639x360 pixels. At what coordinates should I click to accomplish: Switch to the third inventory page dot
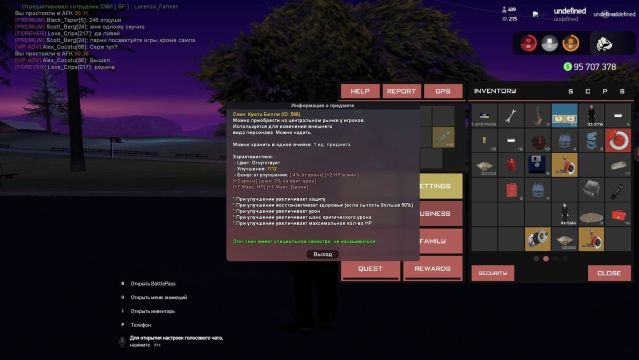555,258
